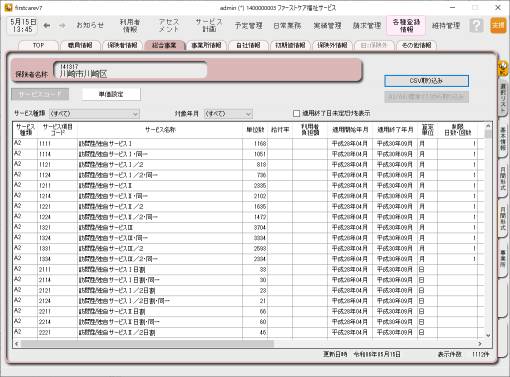Open the サービス種類 dropdown
Image resolution: width=510 pixels, height=377 pixels.
[x=94, y=114]
